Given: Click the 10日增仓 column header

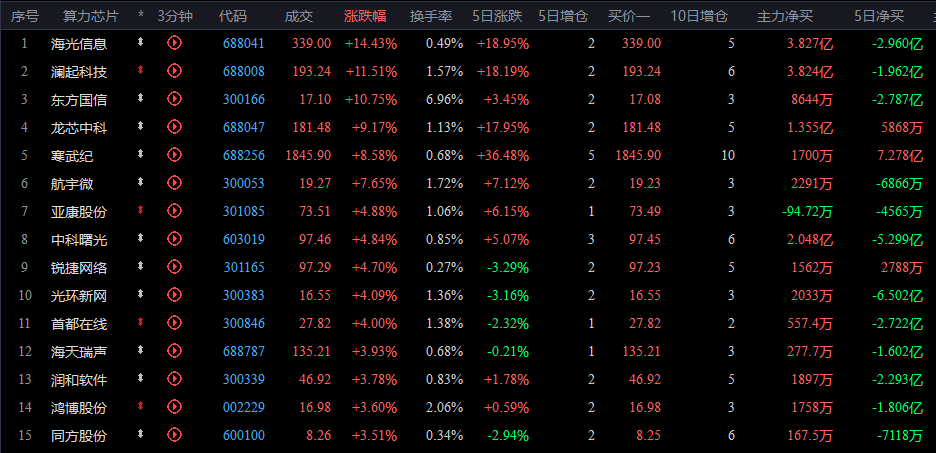Looking at the screenshot, I should click(699, 16).
